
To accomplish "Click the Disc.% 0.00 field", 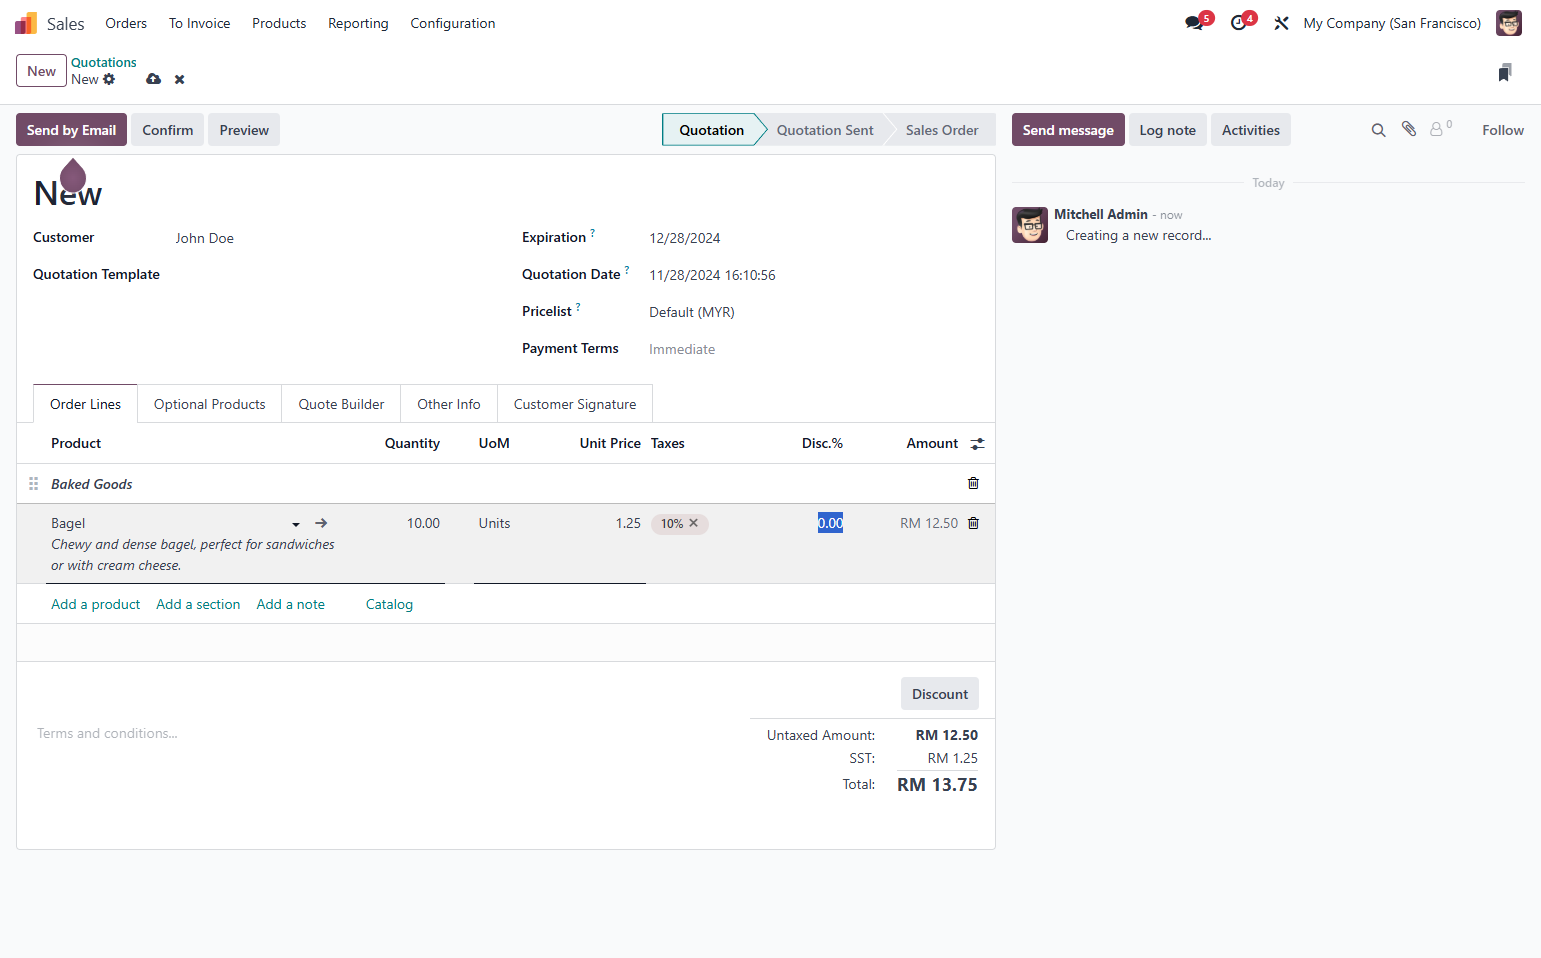I will [830, 523].
